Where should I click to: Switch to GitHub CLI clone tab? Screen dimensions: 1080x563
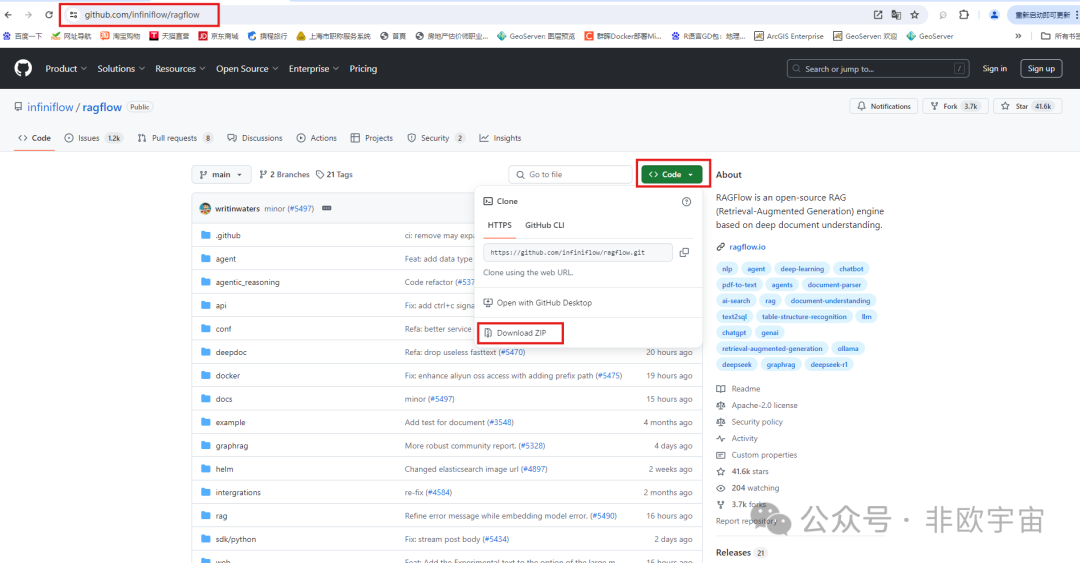click(545, 225)
